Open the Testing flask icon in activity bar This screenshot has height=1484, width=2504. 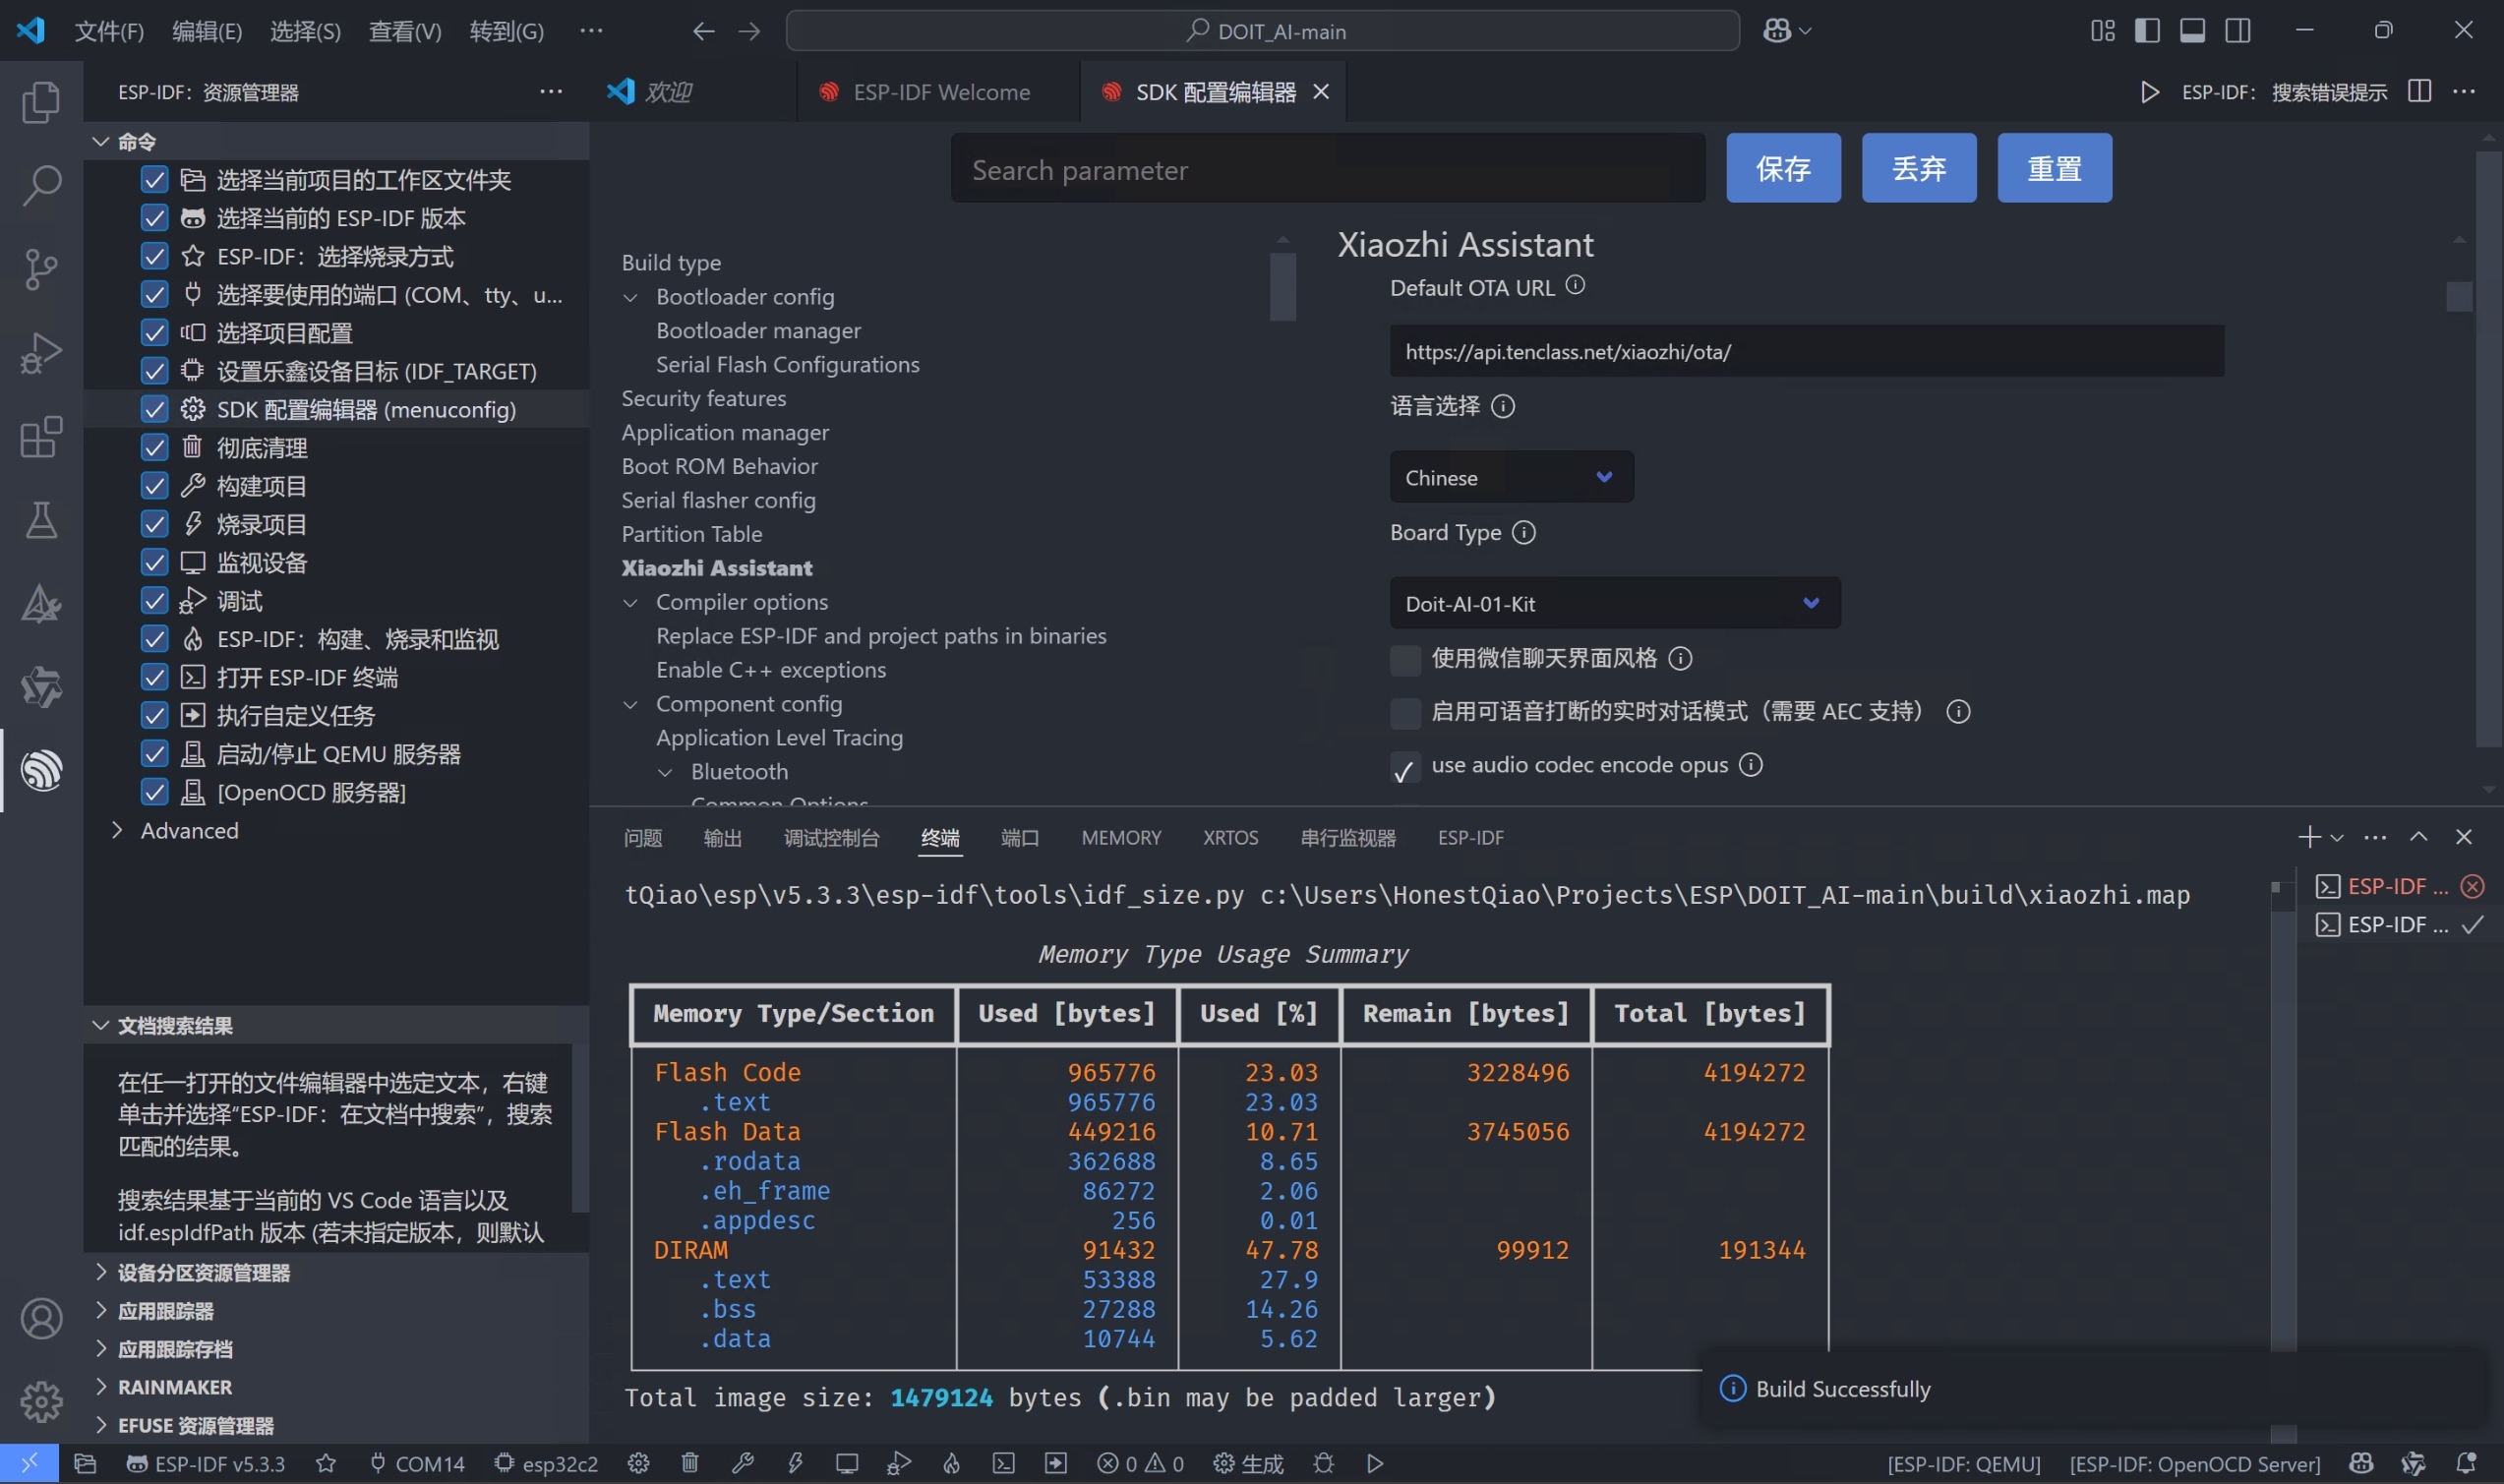(41, 520)
